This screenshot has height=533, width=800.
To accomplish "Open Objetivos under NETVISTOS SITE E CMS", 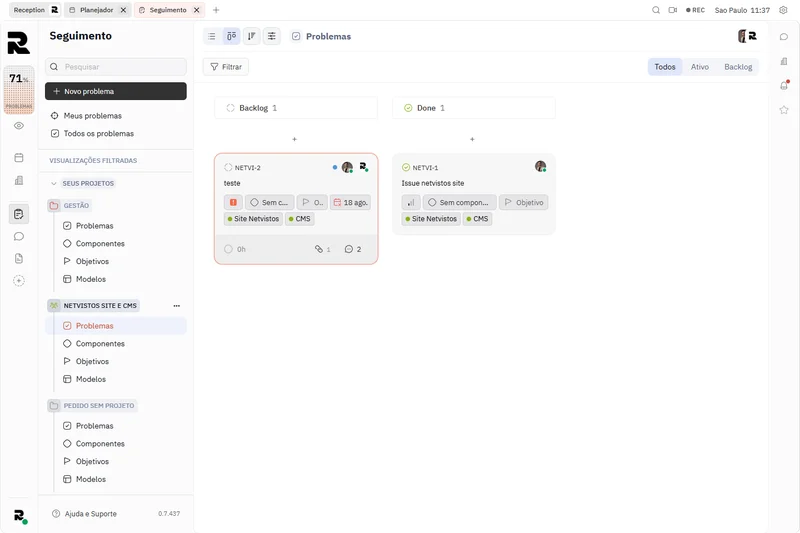I will [x=92, y=362].
